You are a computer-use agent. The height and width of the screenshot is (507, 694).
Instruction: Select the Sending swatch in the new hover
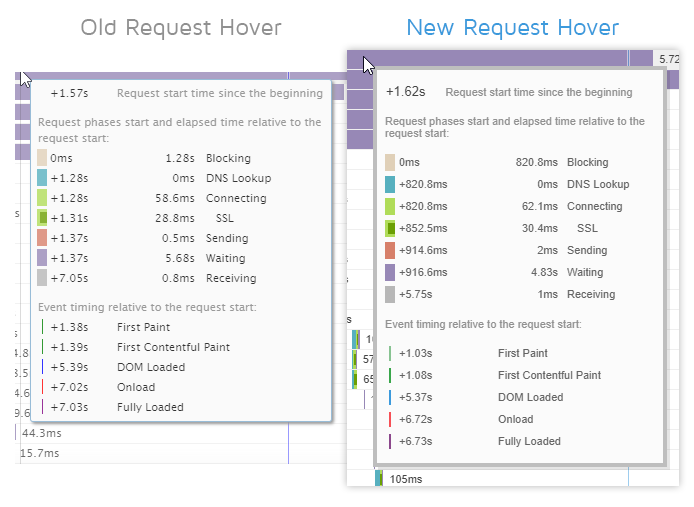[x=390, y=250]
